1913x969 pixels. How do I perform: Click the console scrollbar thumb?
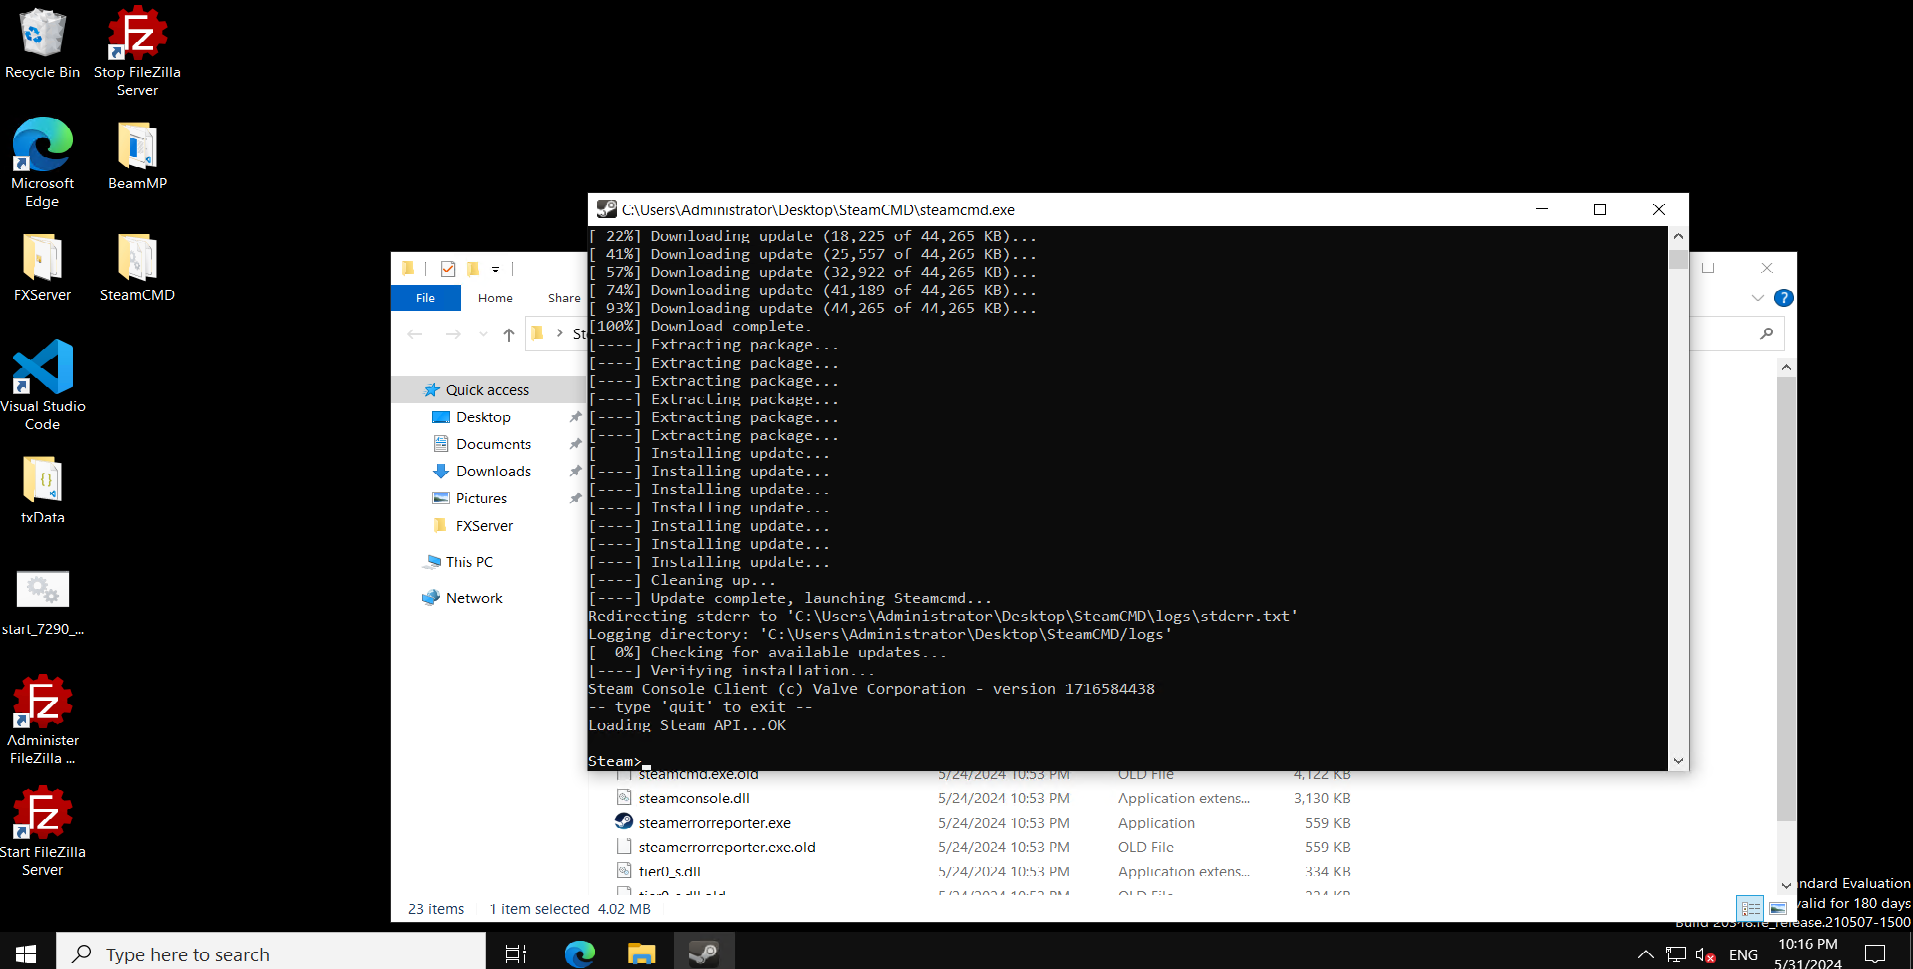click(1678, 260)
